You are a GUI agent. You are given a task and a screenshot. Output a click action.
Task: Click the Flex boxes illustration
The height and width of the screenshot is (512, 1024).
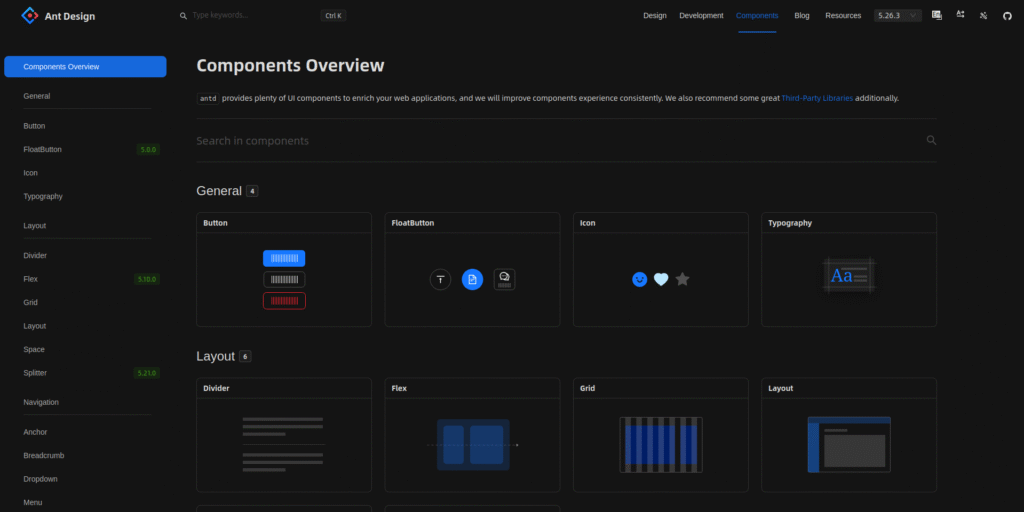coord(473,445)
